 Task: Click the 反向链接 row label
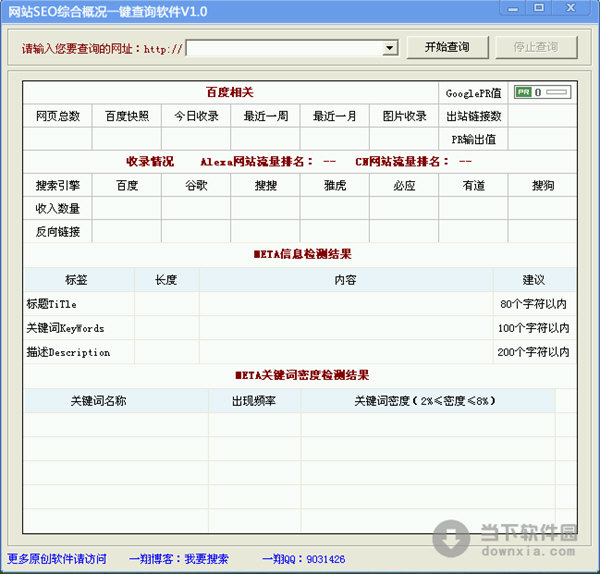[57, 232]
